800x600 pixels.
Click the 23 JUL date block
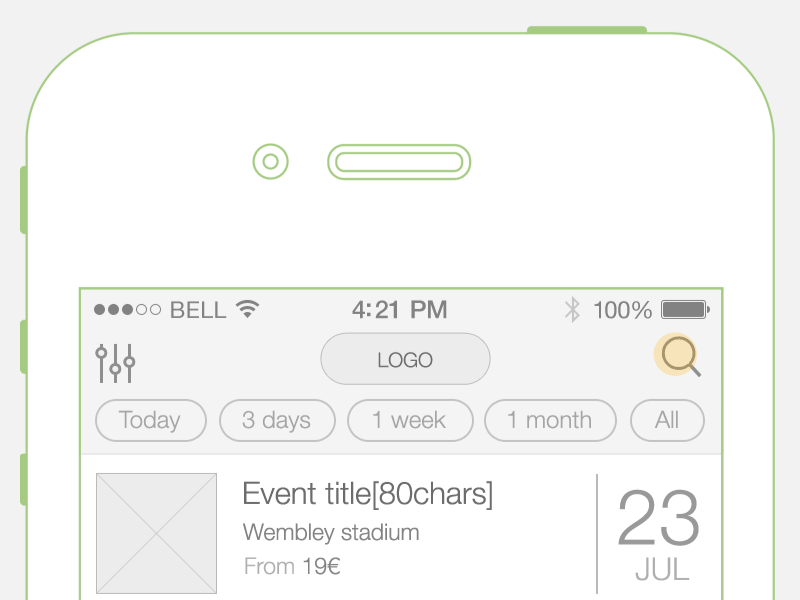tap(659, 535)
